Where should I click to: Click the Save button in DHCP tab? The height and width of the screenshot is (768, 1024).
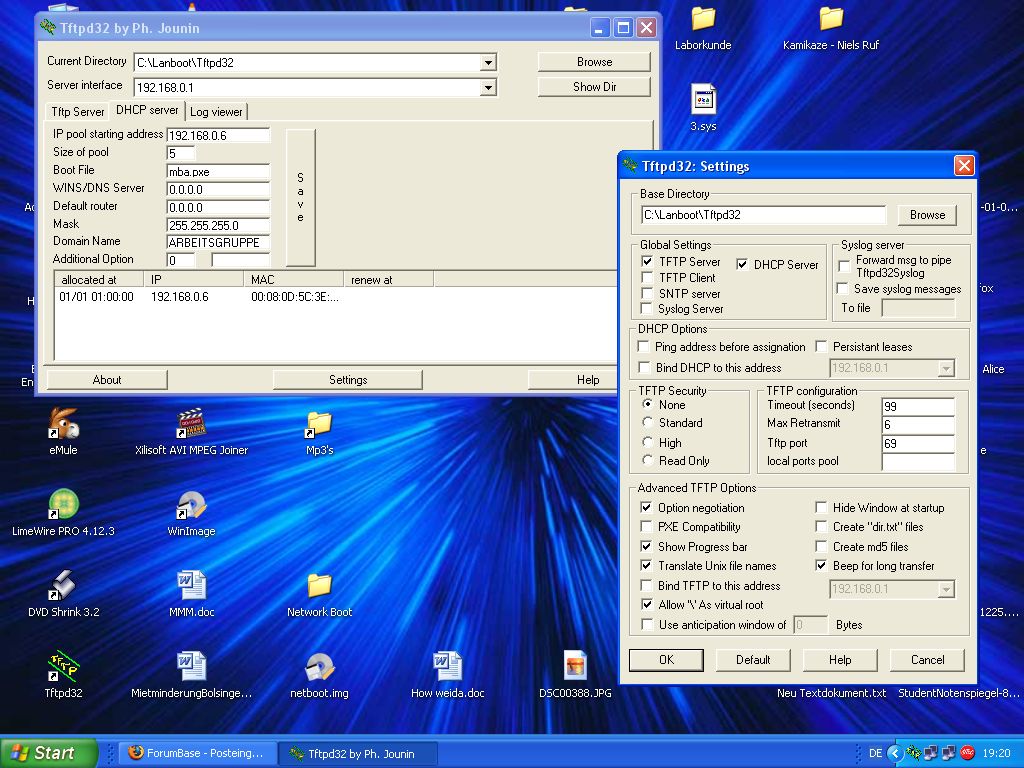pos(300,197)
